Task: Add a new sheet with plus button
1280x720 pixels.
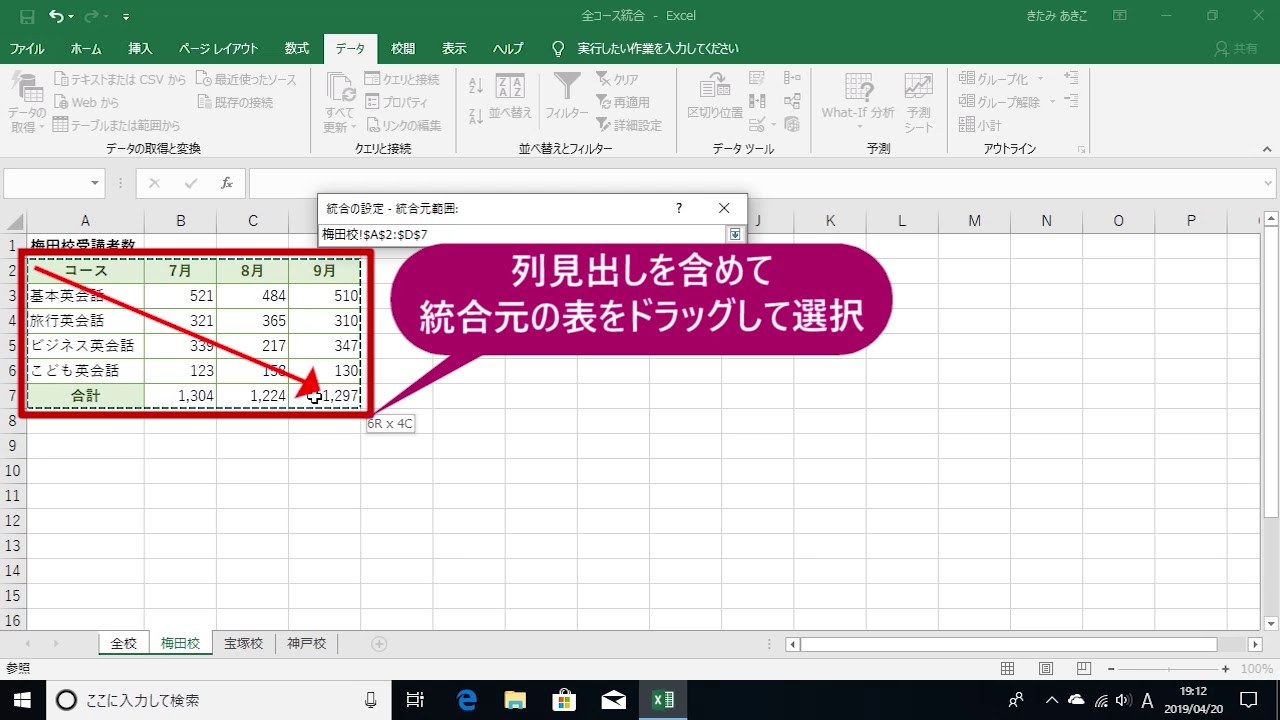Action: coord(379,644)
